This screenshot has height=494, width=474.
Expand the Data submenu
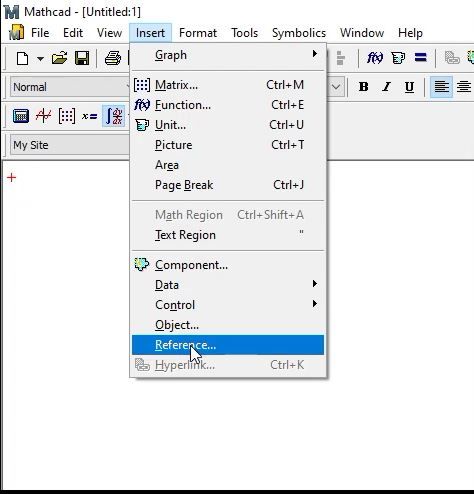pos(228,285)
